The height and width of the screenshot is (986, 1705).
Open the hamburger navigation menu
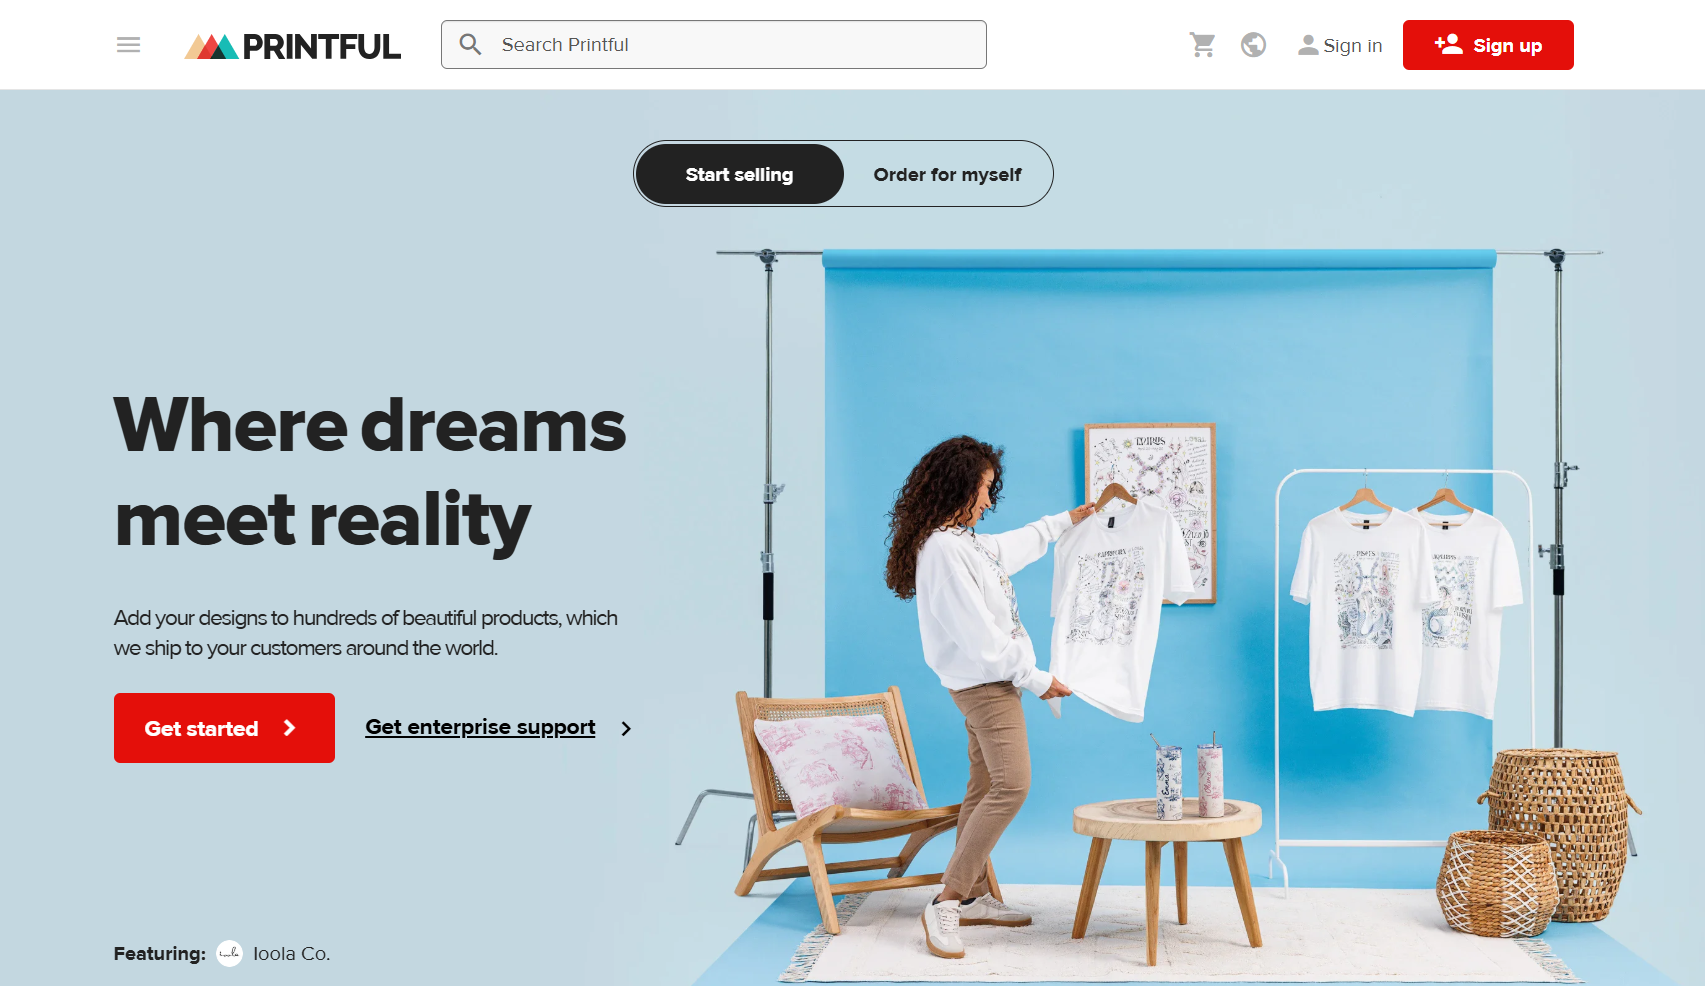[x=128, y=45]
